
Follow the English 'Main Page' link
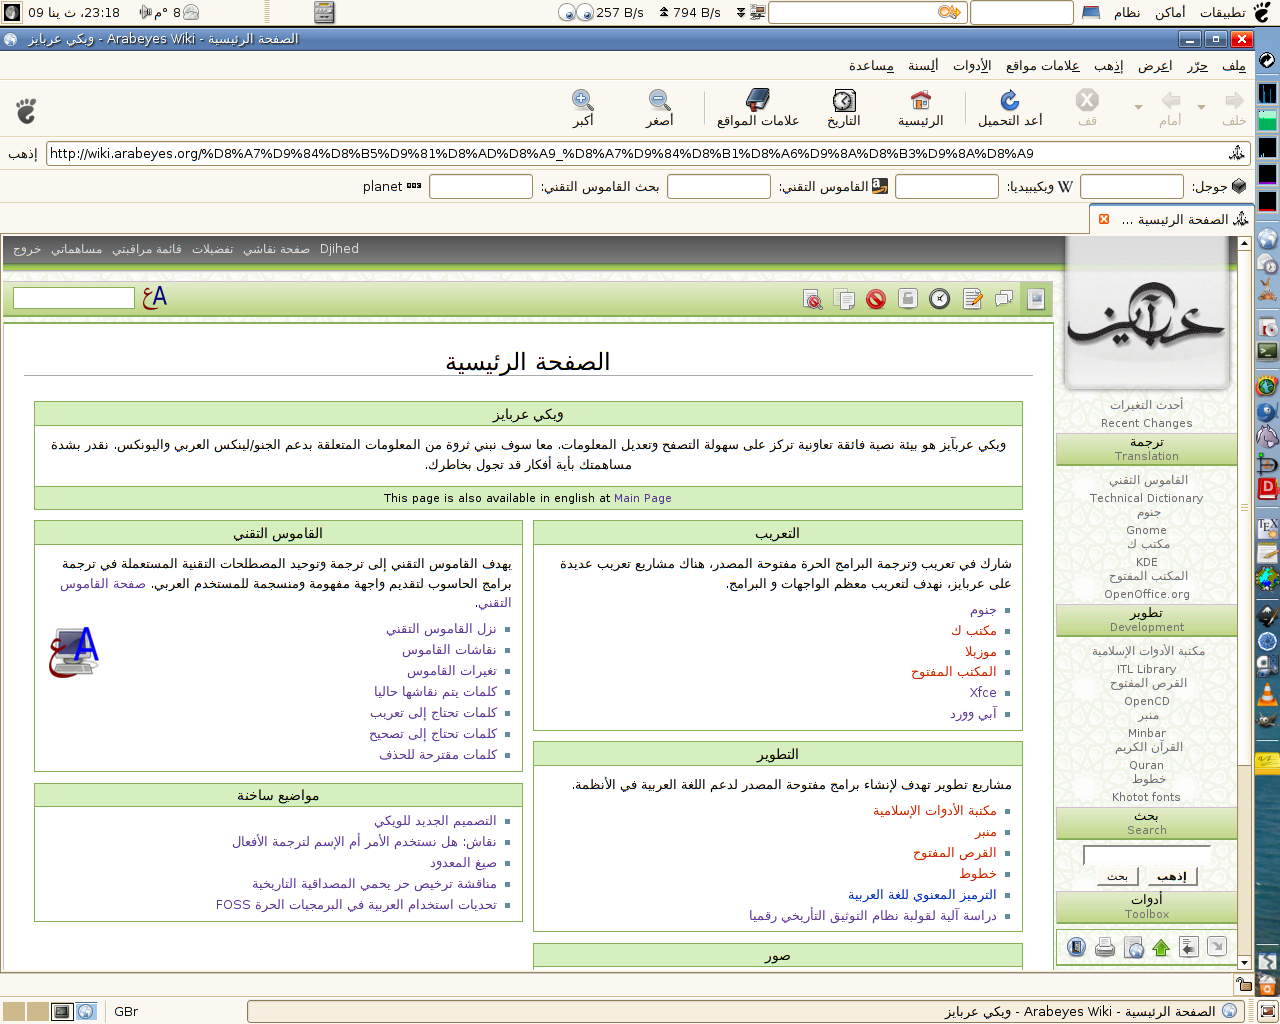pyautogui.click(x=643, y=498)
